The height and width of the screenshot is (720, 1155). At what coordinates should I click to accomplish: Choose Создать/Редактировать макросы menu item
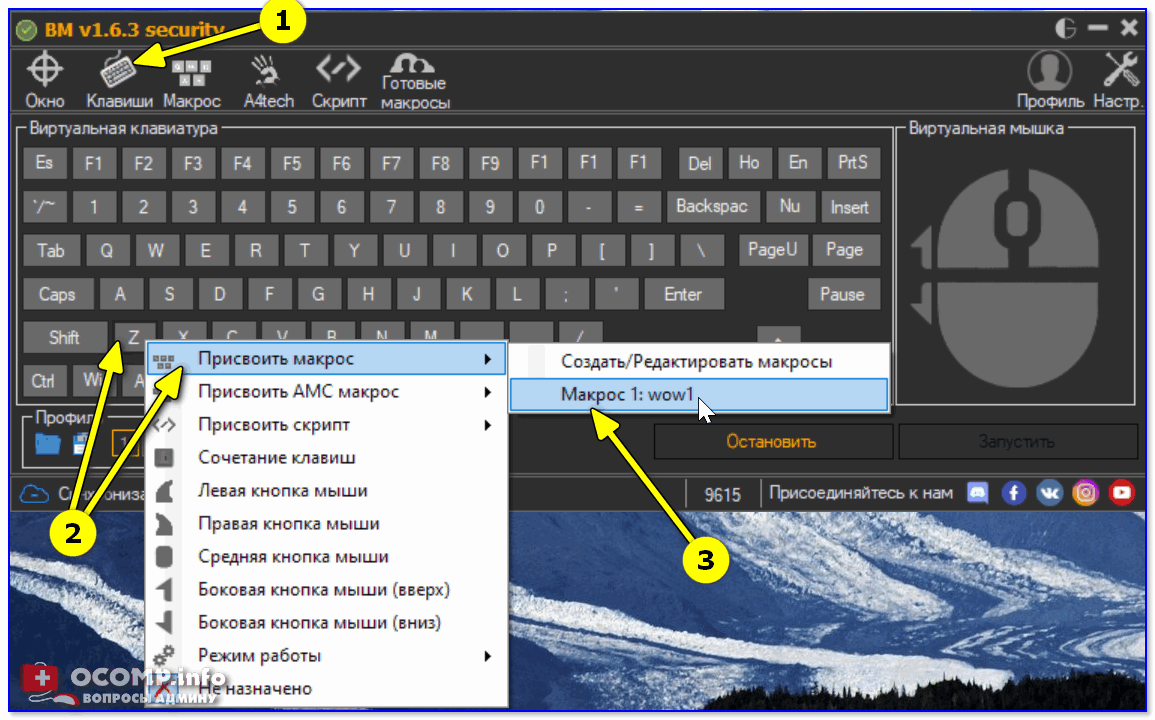pos(697,361)
